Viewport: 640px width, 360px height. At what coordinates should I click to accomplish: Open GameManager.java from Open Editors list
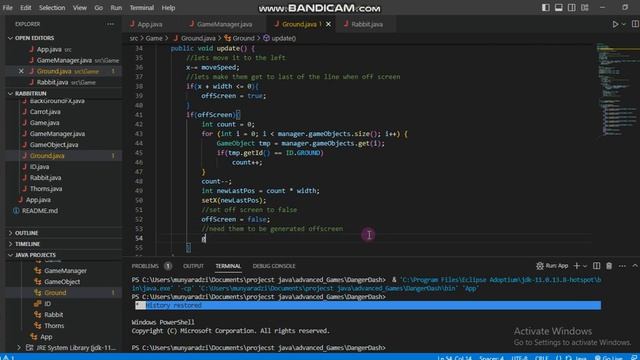[x=64, y=60]
